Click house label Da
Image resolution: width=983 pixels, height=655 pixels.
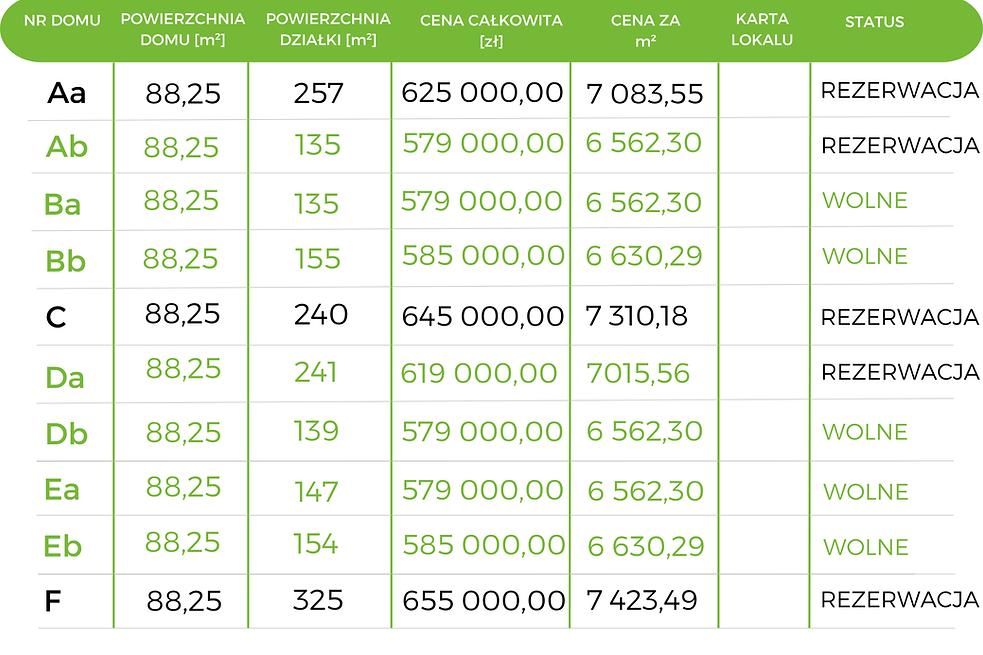[65, 378]
